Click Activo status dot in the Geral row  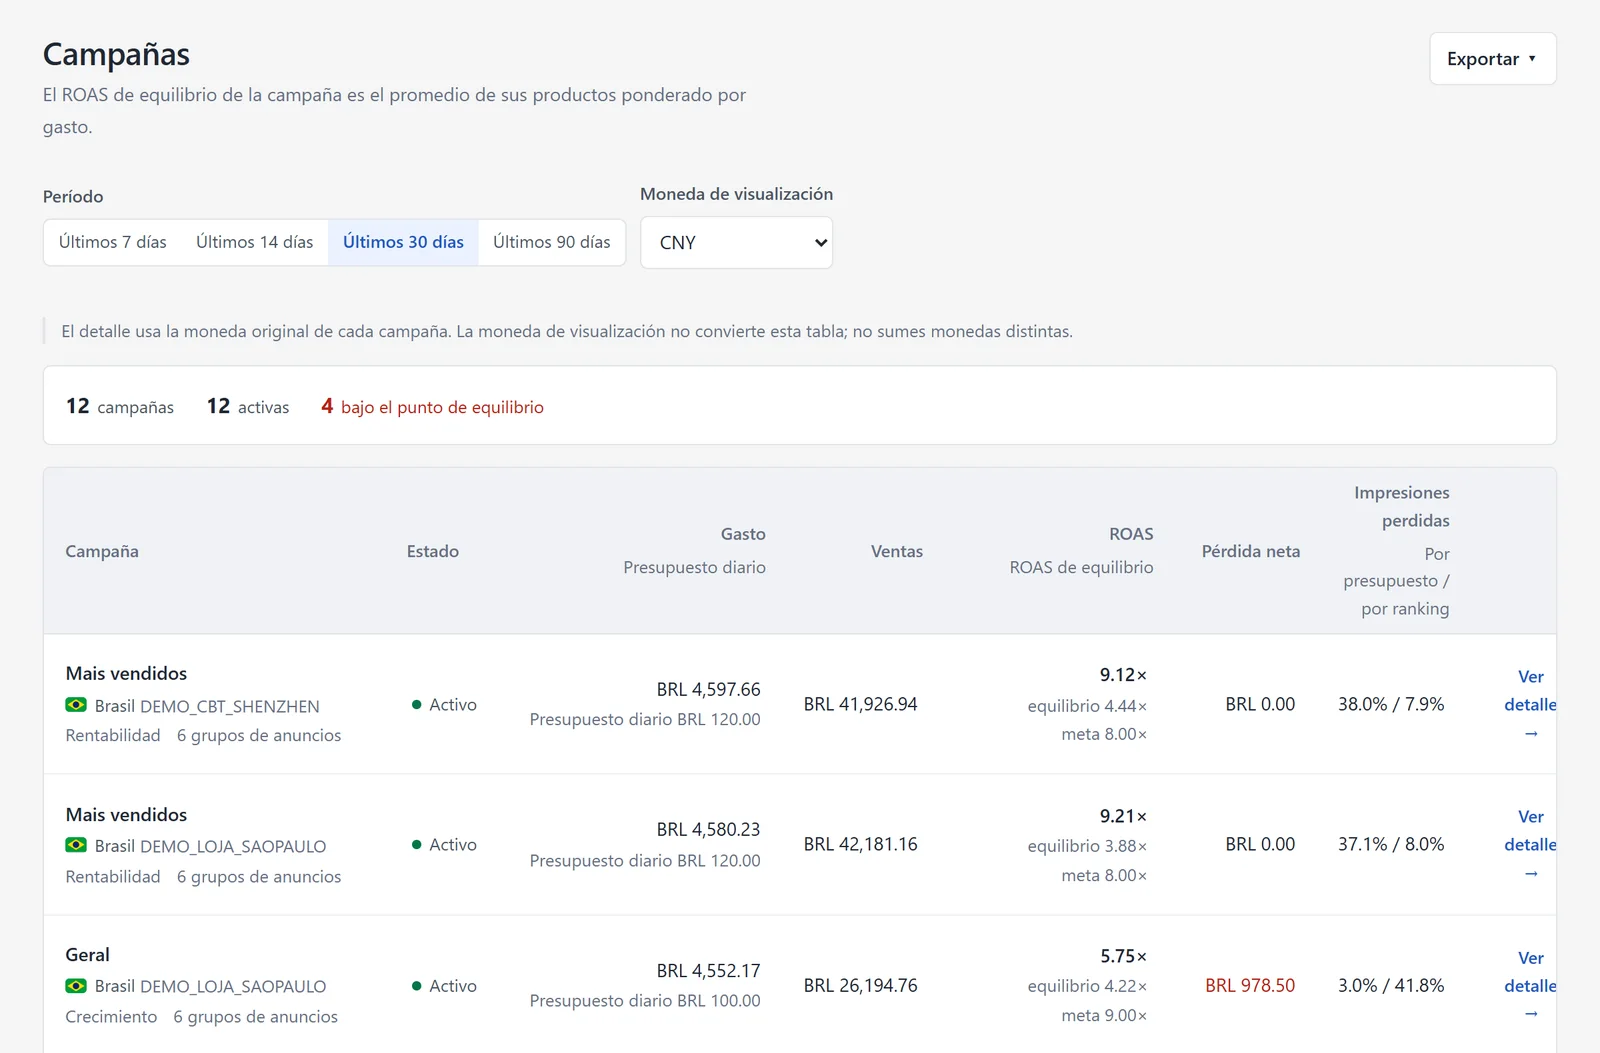pyautogui.click(x=416, y=986)
